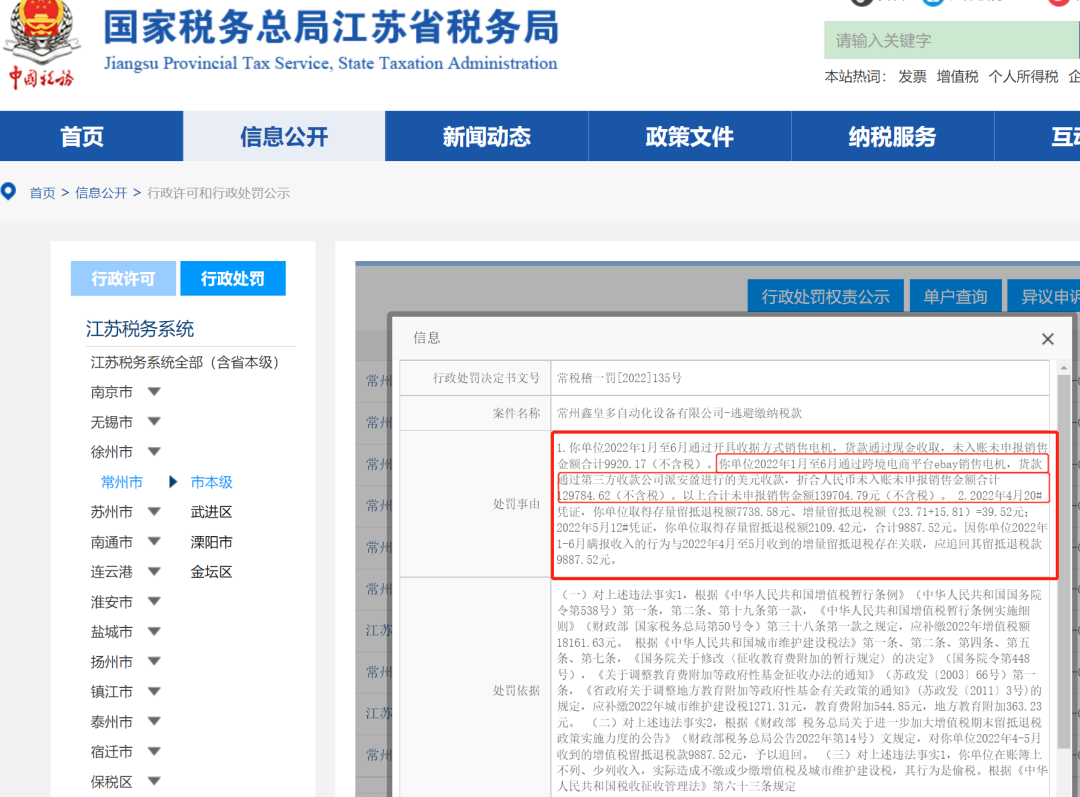Click the 信息公开 breadcrumb link
The height and width of the screenshot is (797, 1080).
(101, 193)
